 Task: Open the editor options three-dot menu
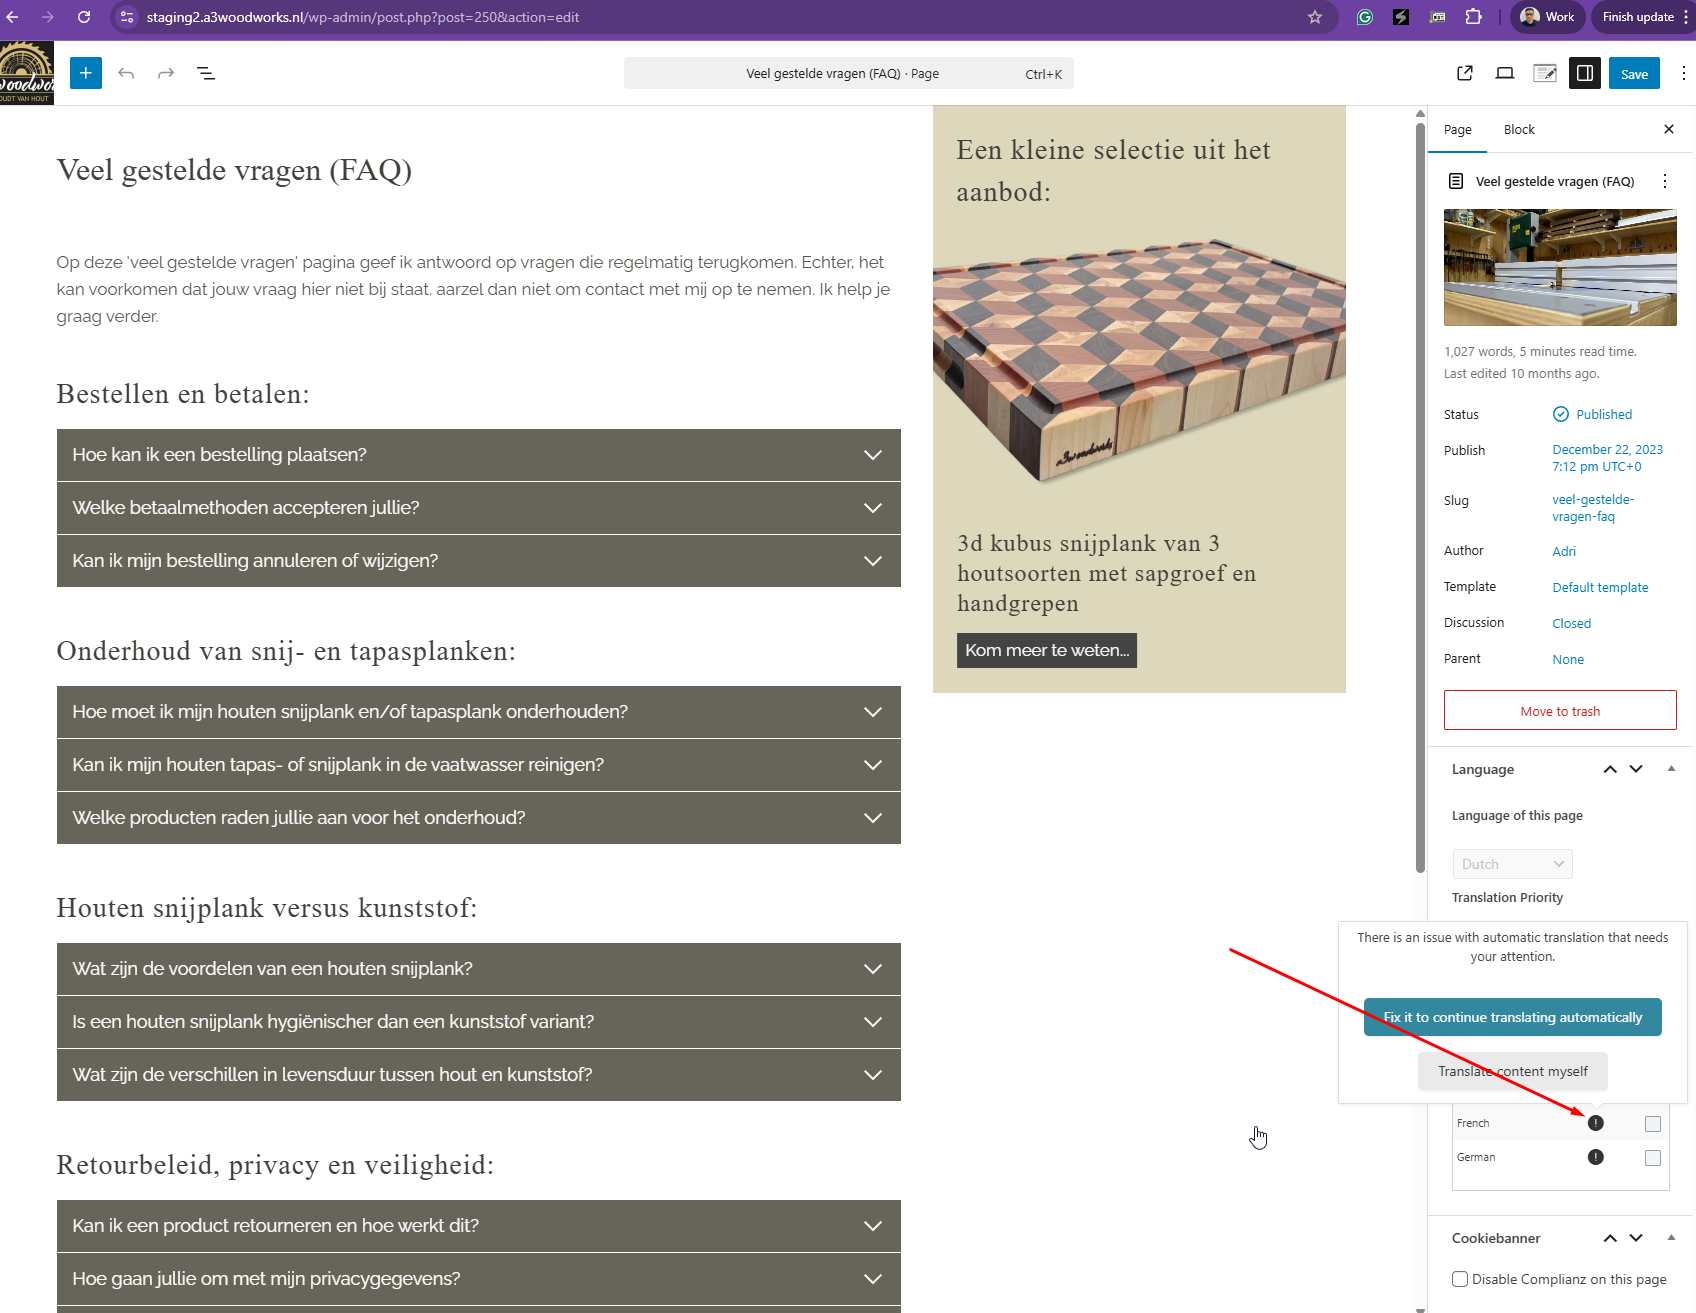point(1683,73)
